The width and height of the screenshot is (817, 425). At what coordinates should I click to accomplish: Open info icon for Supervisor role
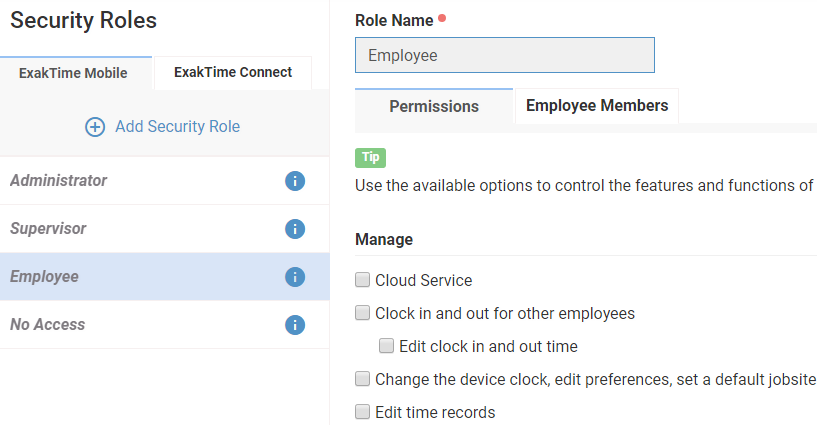[295, 229]
